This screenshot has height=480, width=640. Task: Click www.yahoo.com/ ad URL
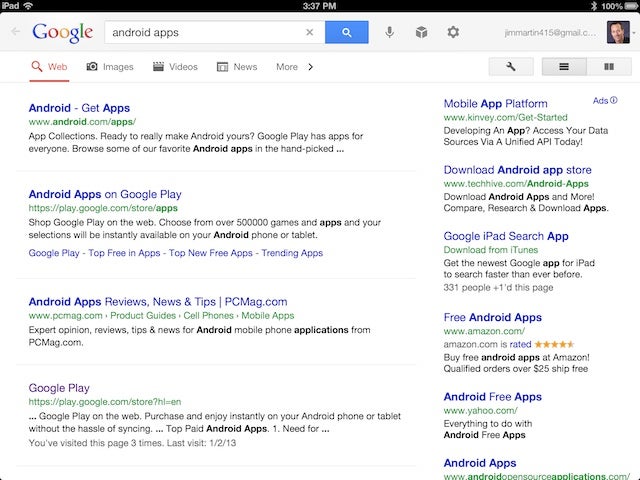[480, 411]
